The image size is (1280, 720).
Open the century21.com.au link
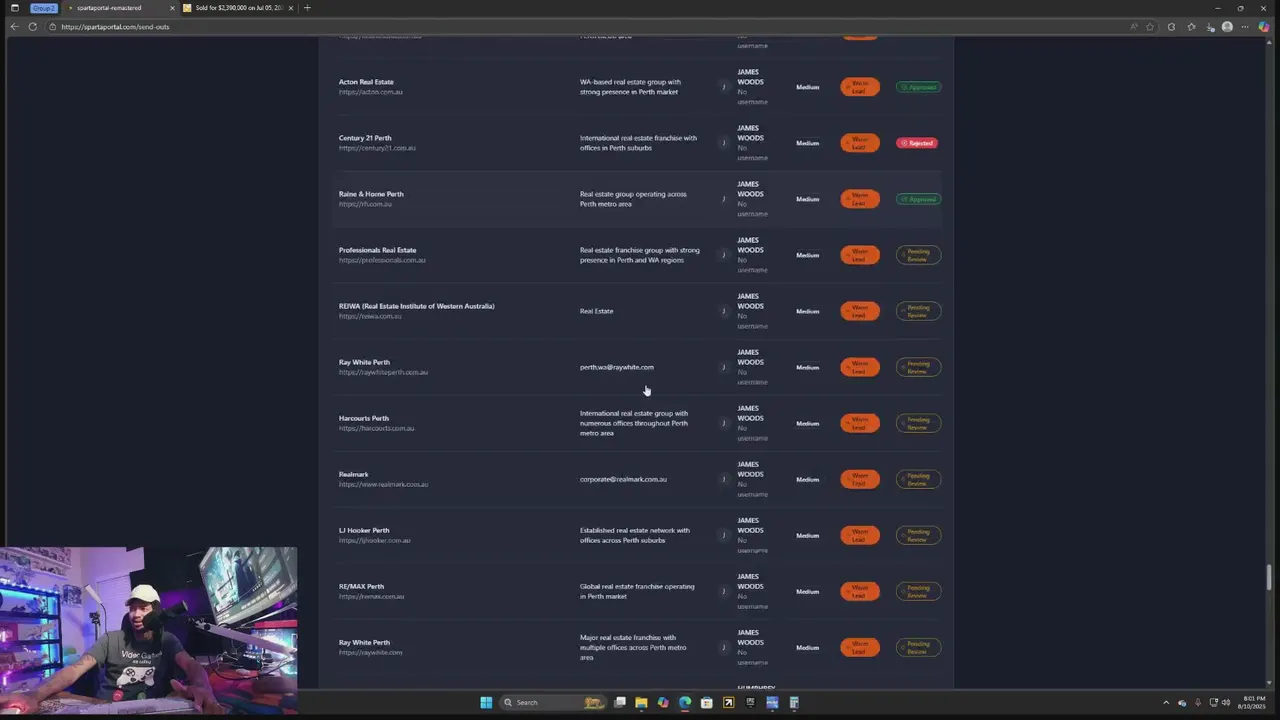[x=377, y=148]
